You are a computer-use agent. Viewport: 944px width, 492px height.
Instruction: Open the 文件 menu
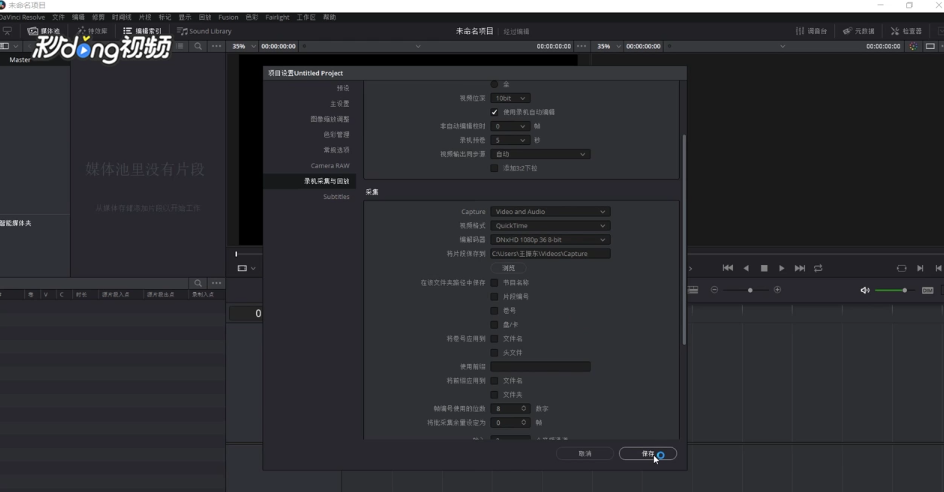(x=58, y=17)
